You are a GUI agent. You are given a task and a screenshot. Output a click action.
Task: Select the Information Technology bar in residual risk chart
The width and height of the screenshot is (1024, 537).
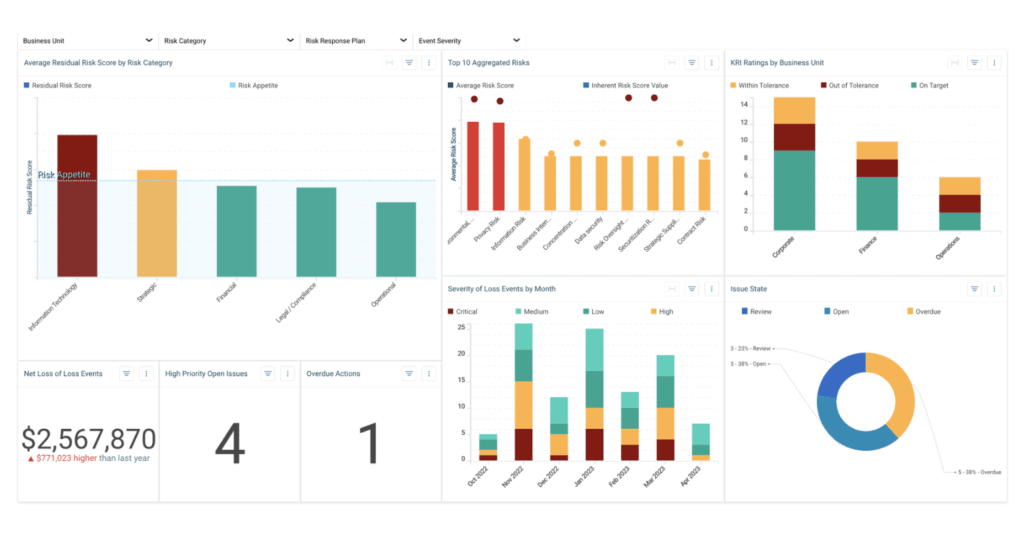coord(77,206)
